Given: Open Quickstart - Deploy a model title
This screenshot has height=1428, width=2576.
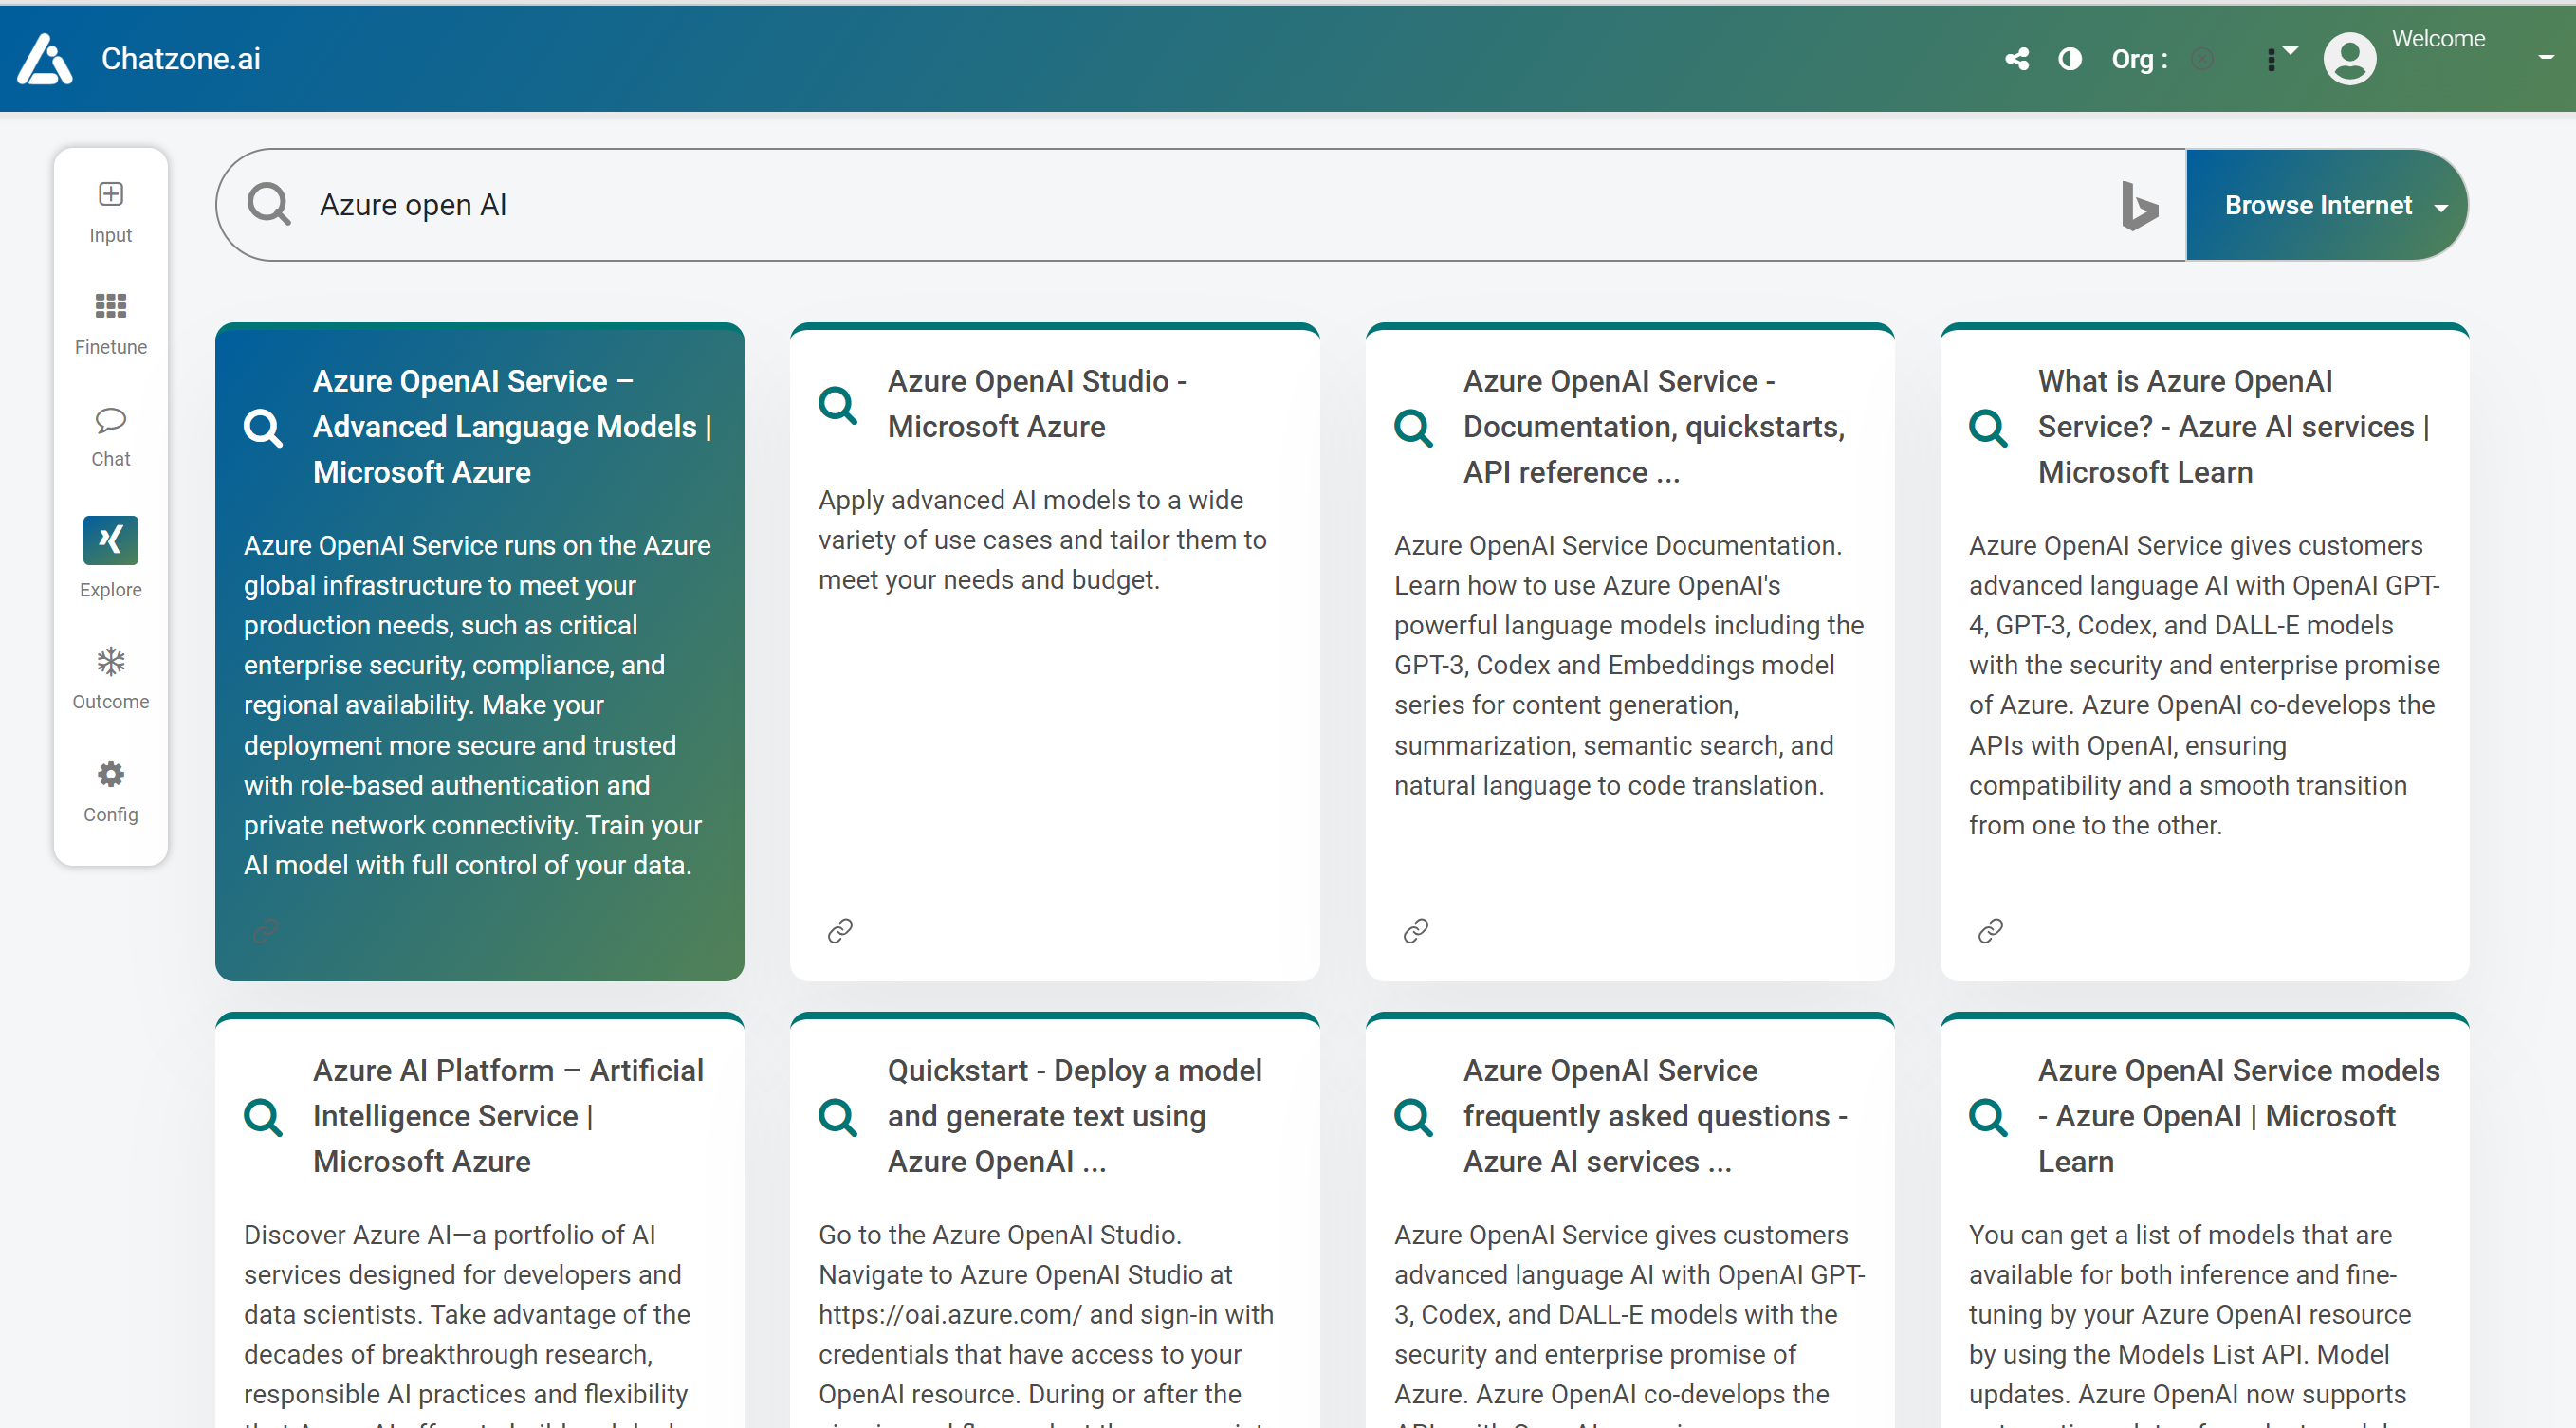Looking at the screenshot, I should [x=1075, y=1116].
